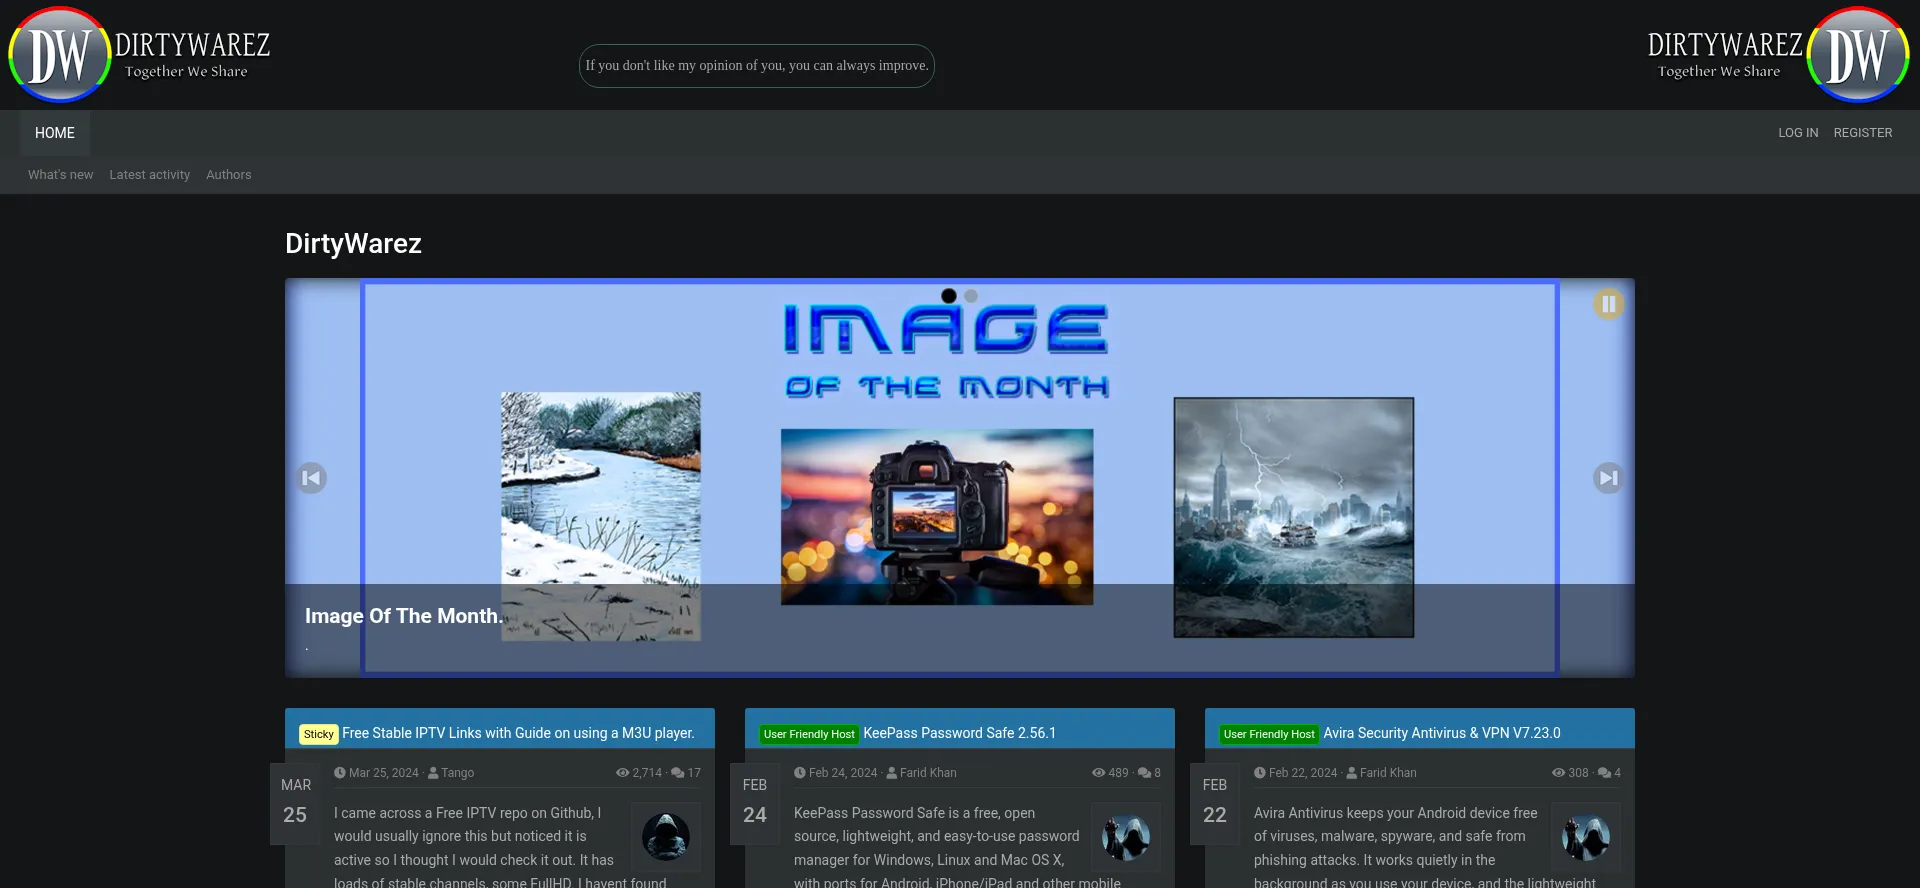Click the Sticky label on IPTV post
Image resolution: width=1920 pixels, height=888 pixels.
tap(319, 734)
